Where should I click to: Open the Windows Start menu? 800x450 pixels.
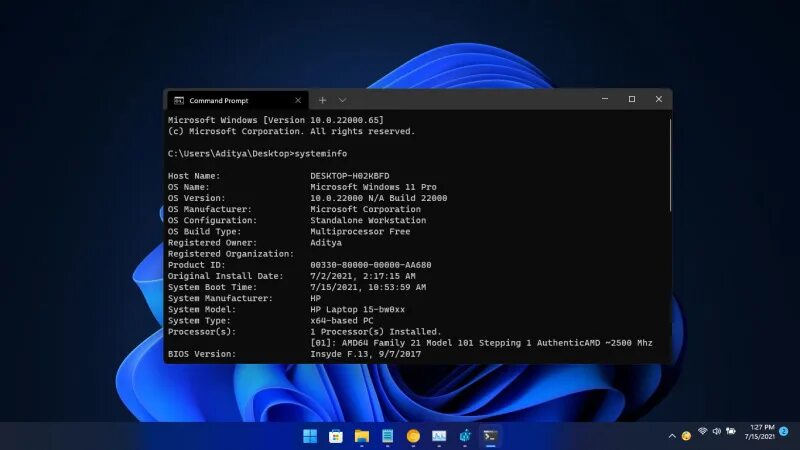point(310,436)
